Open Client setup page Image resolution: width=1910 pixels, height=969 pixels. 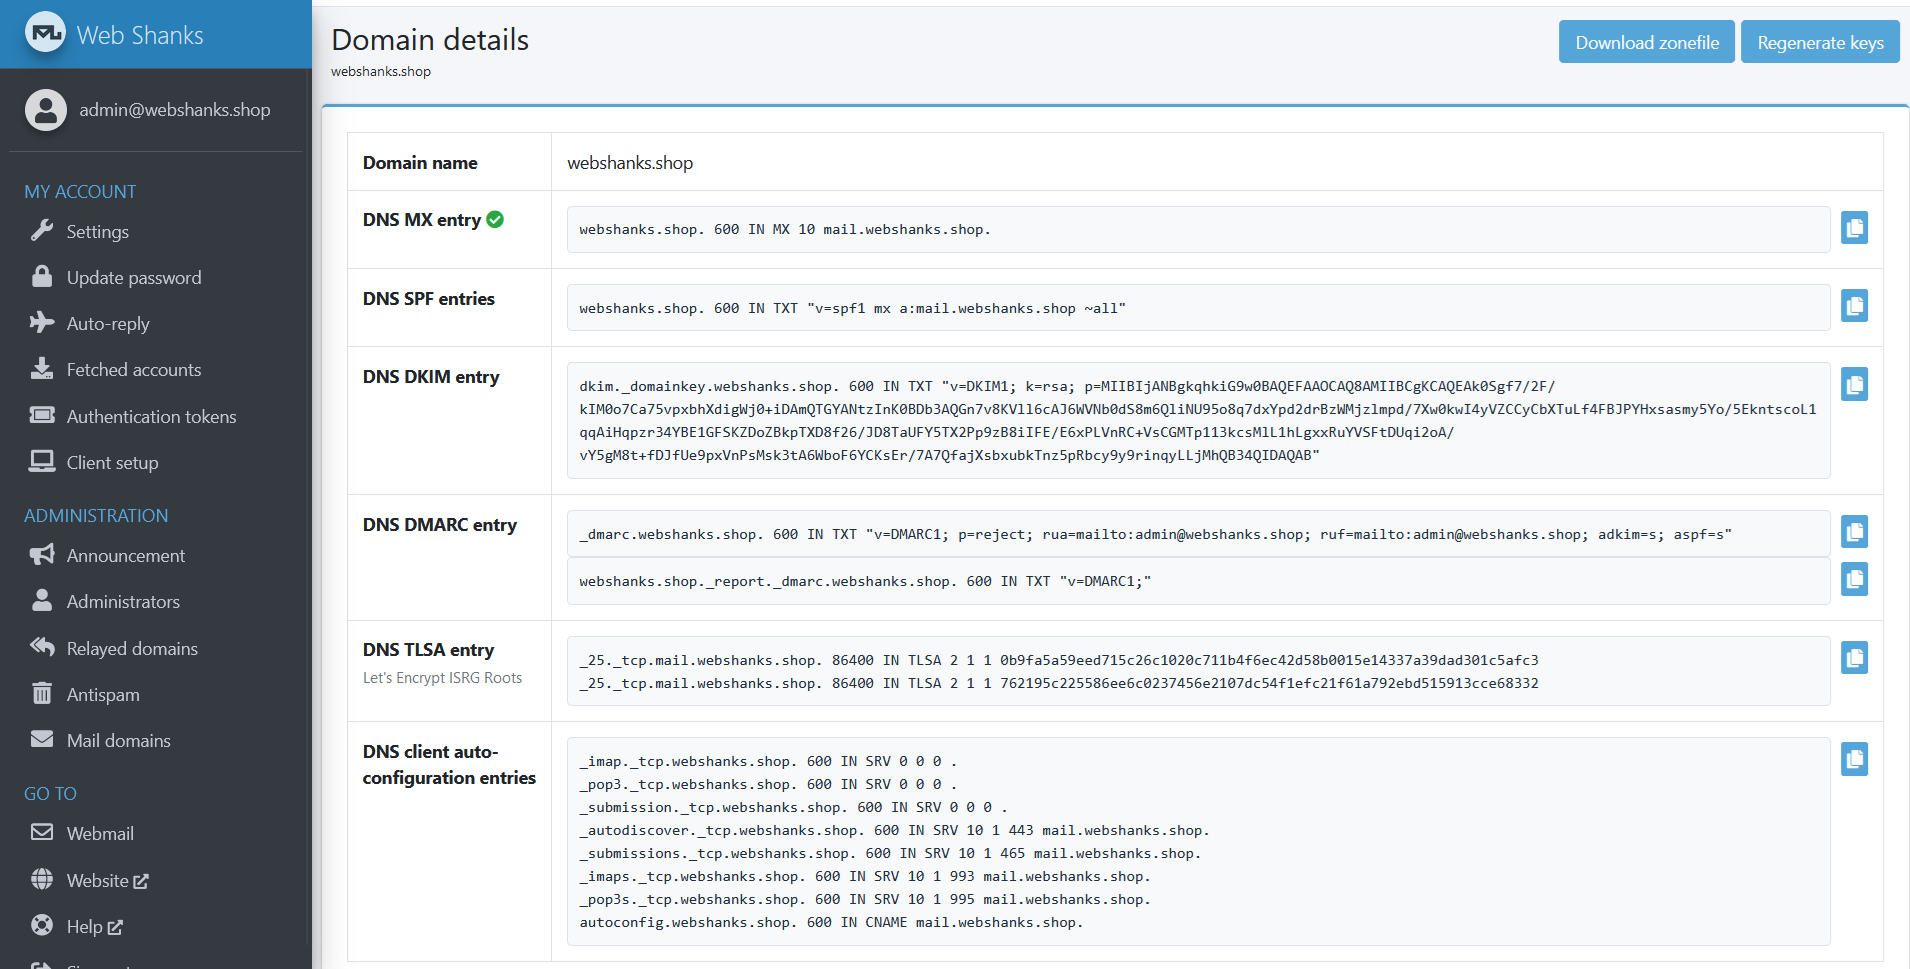pyautogui.click(x=112, y=463)
